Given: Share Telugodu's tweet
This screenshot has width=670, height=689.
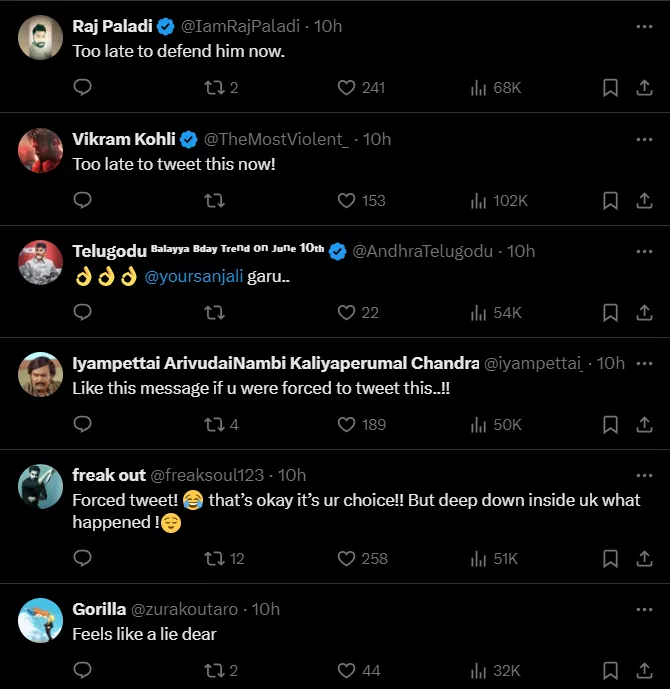Looking at the screenshot, I should coord(644,313).
